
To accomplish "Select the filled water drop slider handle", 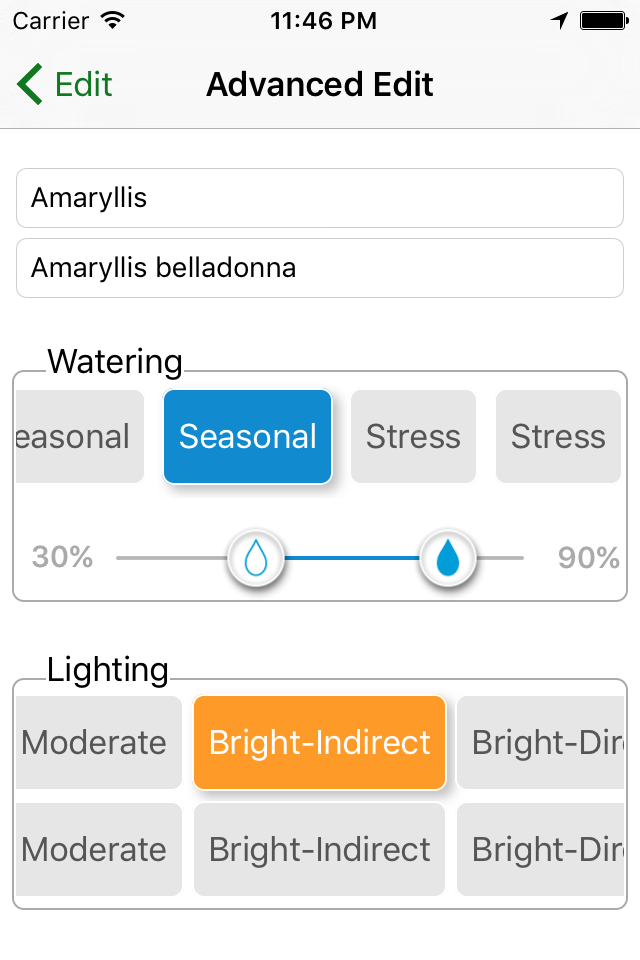I will point(448,558).
